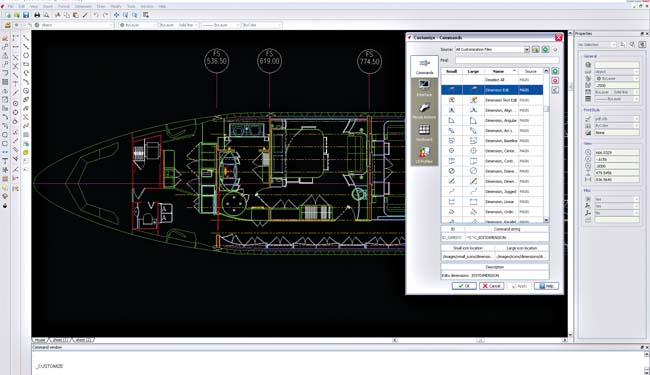Viewport: 650px width, 375px height.
Task: Click the Print Preview magnifier page icon
Action: click(46, 15)
